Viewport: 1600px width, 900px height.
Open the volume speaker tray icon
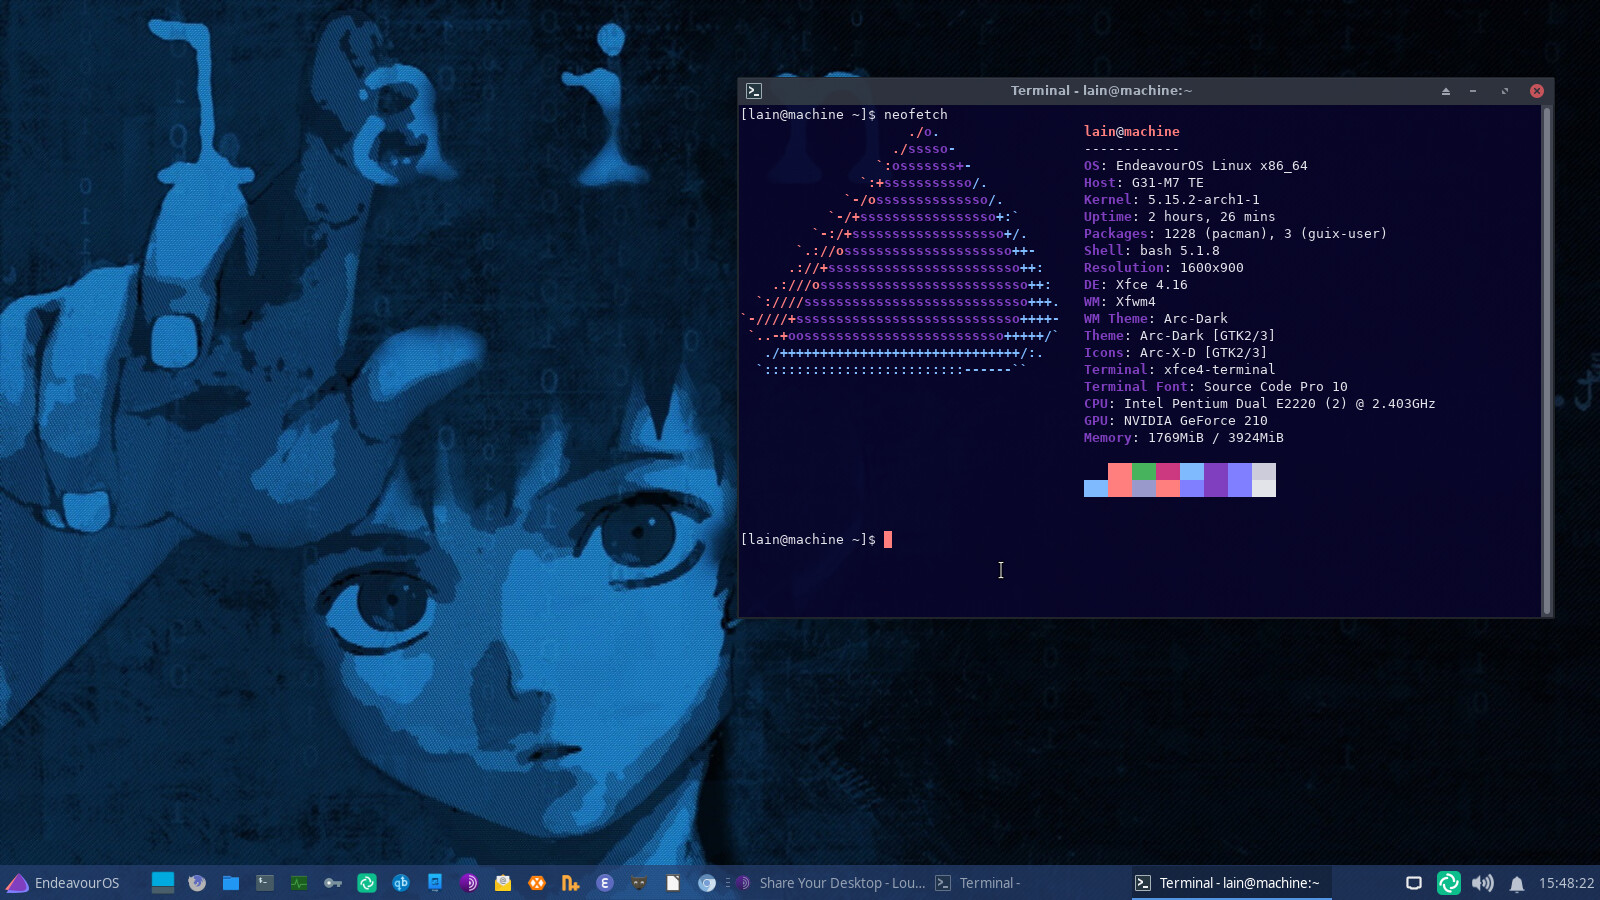pyautogui.click(x=1483, y=883)
